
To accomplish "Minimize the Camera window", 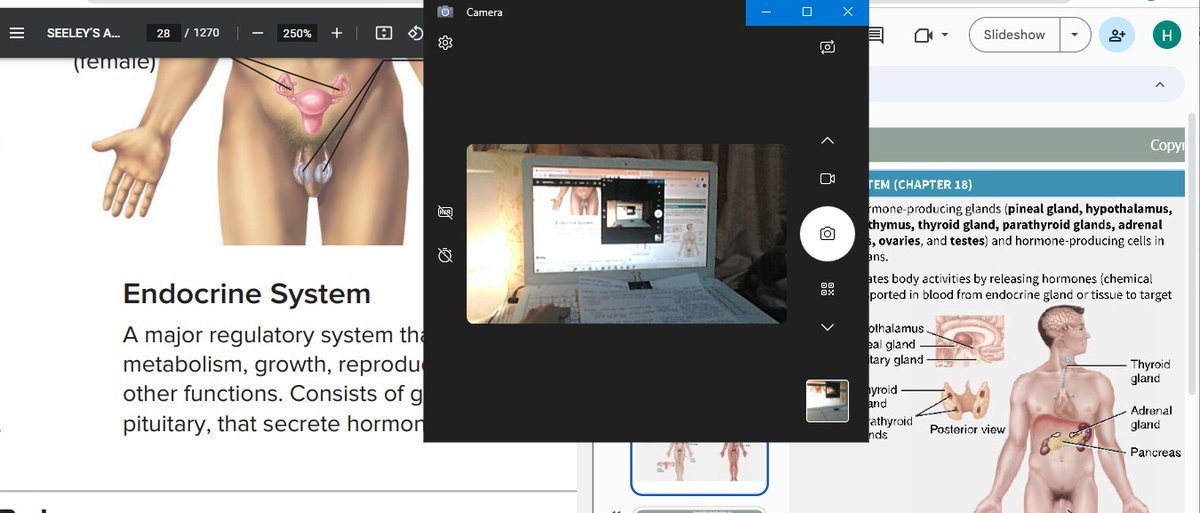I will (766, 12).
